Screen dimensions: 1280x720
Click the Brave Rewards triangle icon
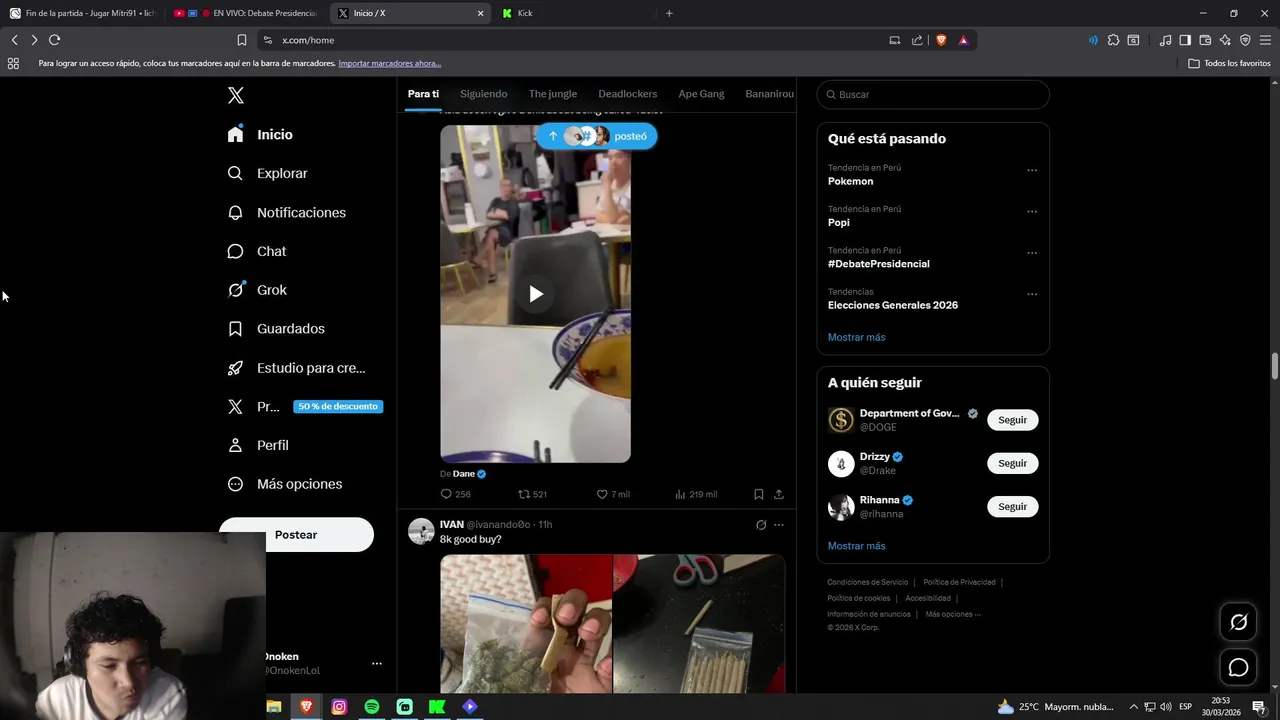click(963, 40)
